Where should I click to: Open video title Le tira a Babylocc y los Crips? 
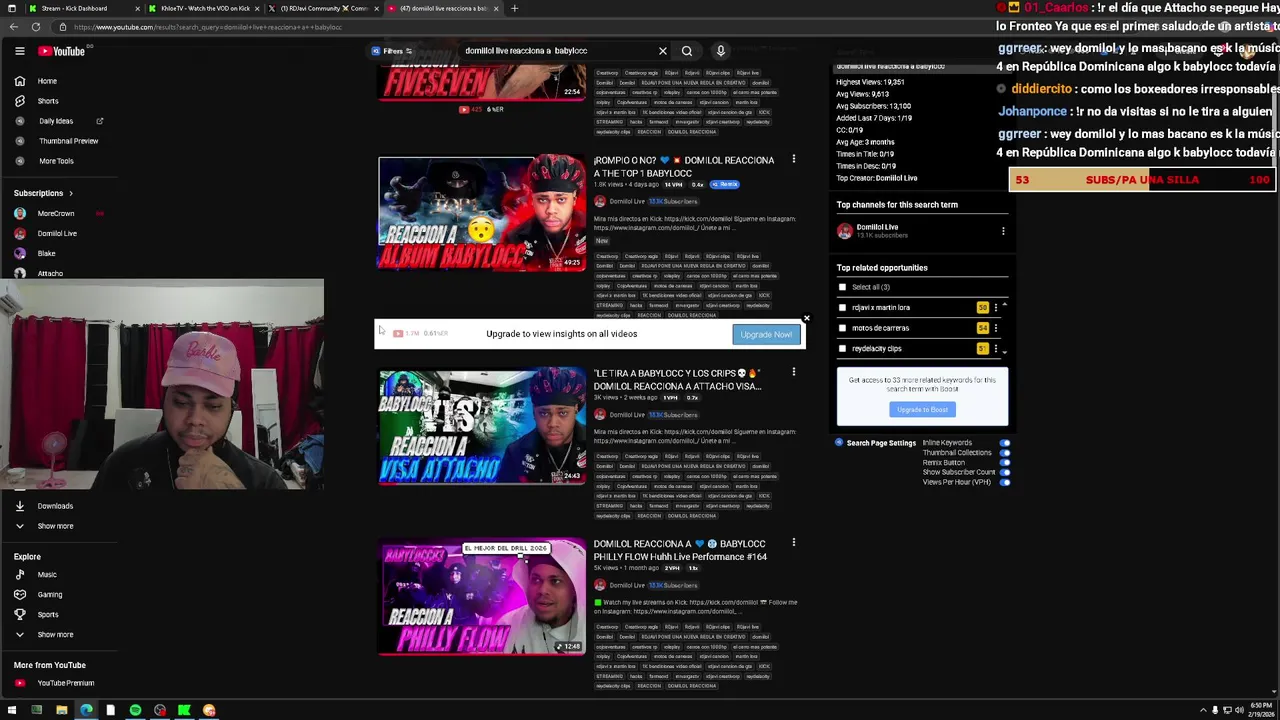tap(677, 379)
